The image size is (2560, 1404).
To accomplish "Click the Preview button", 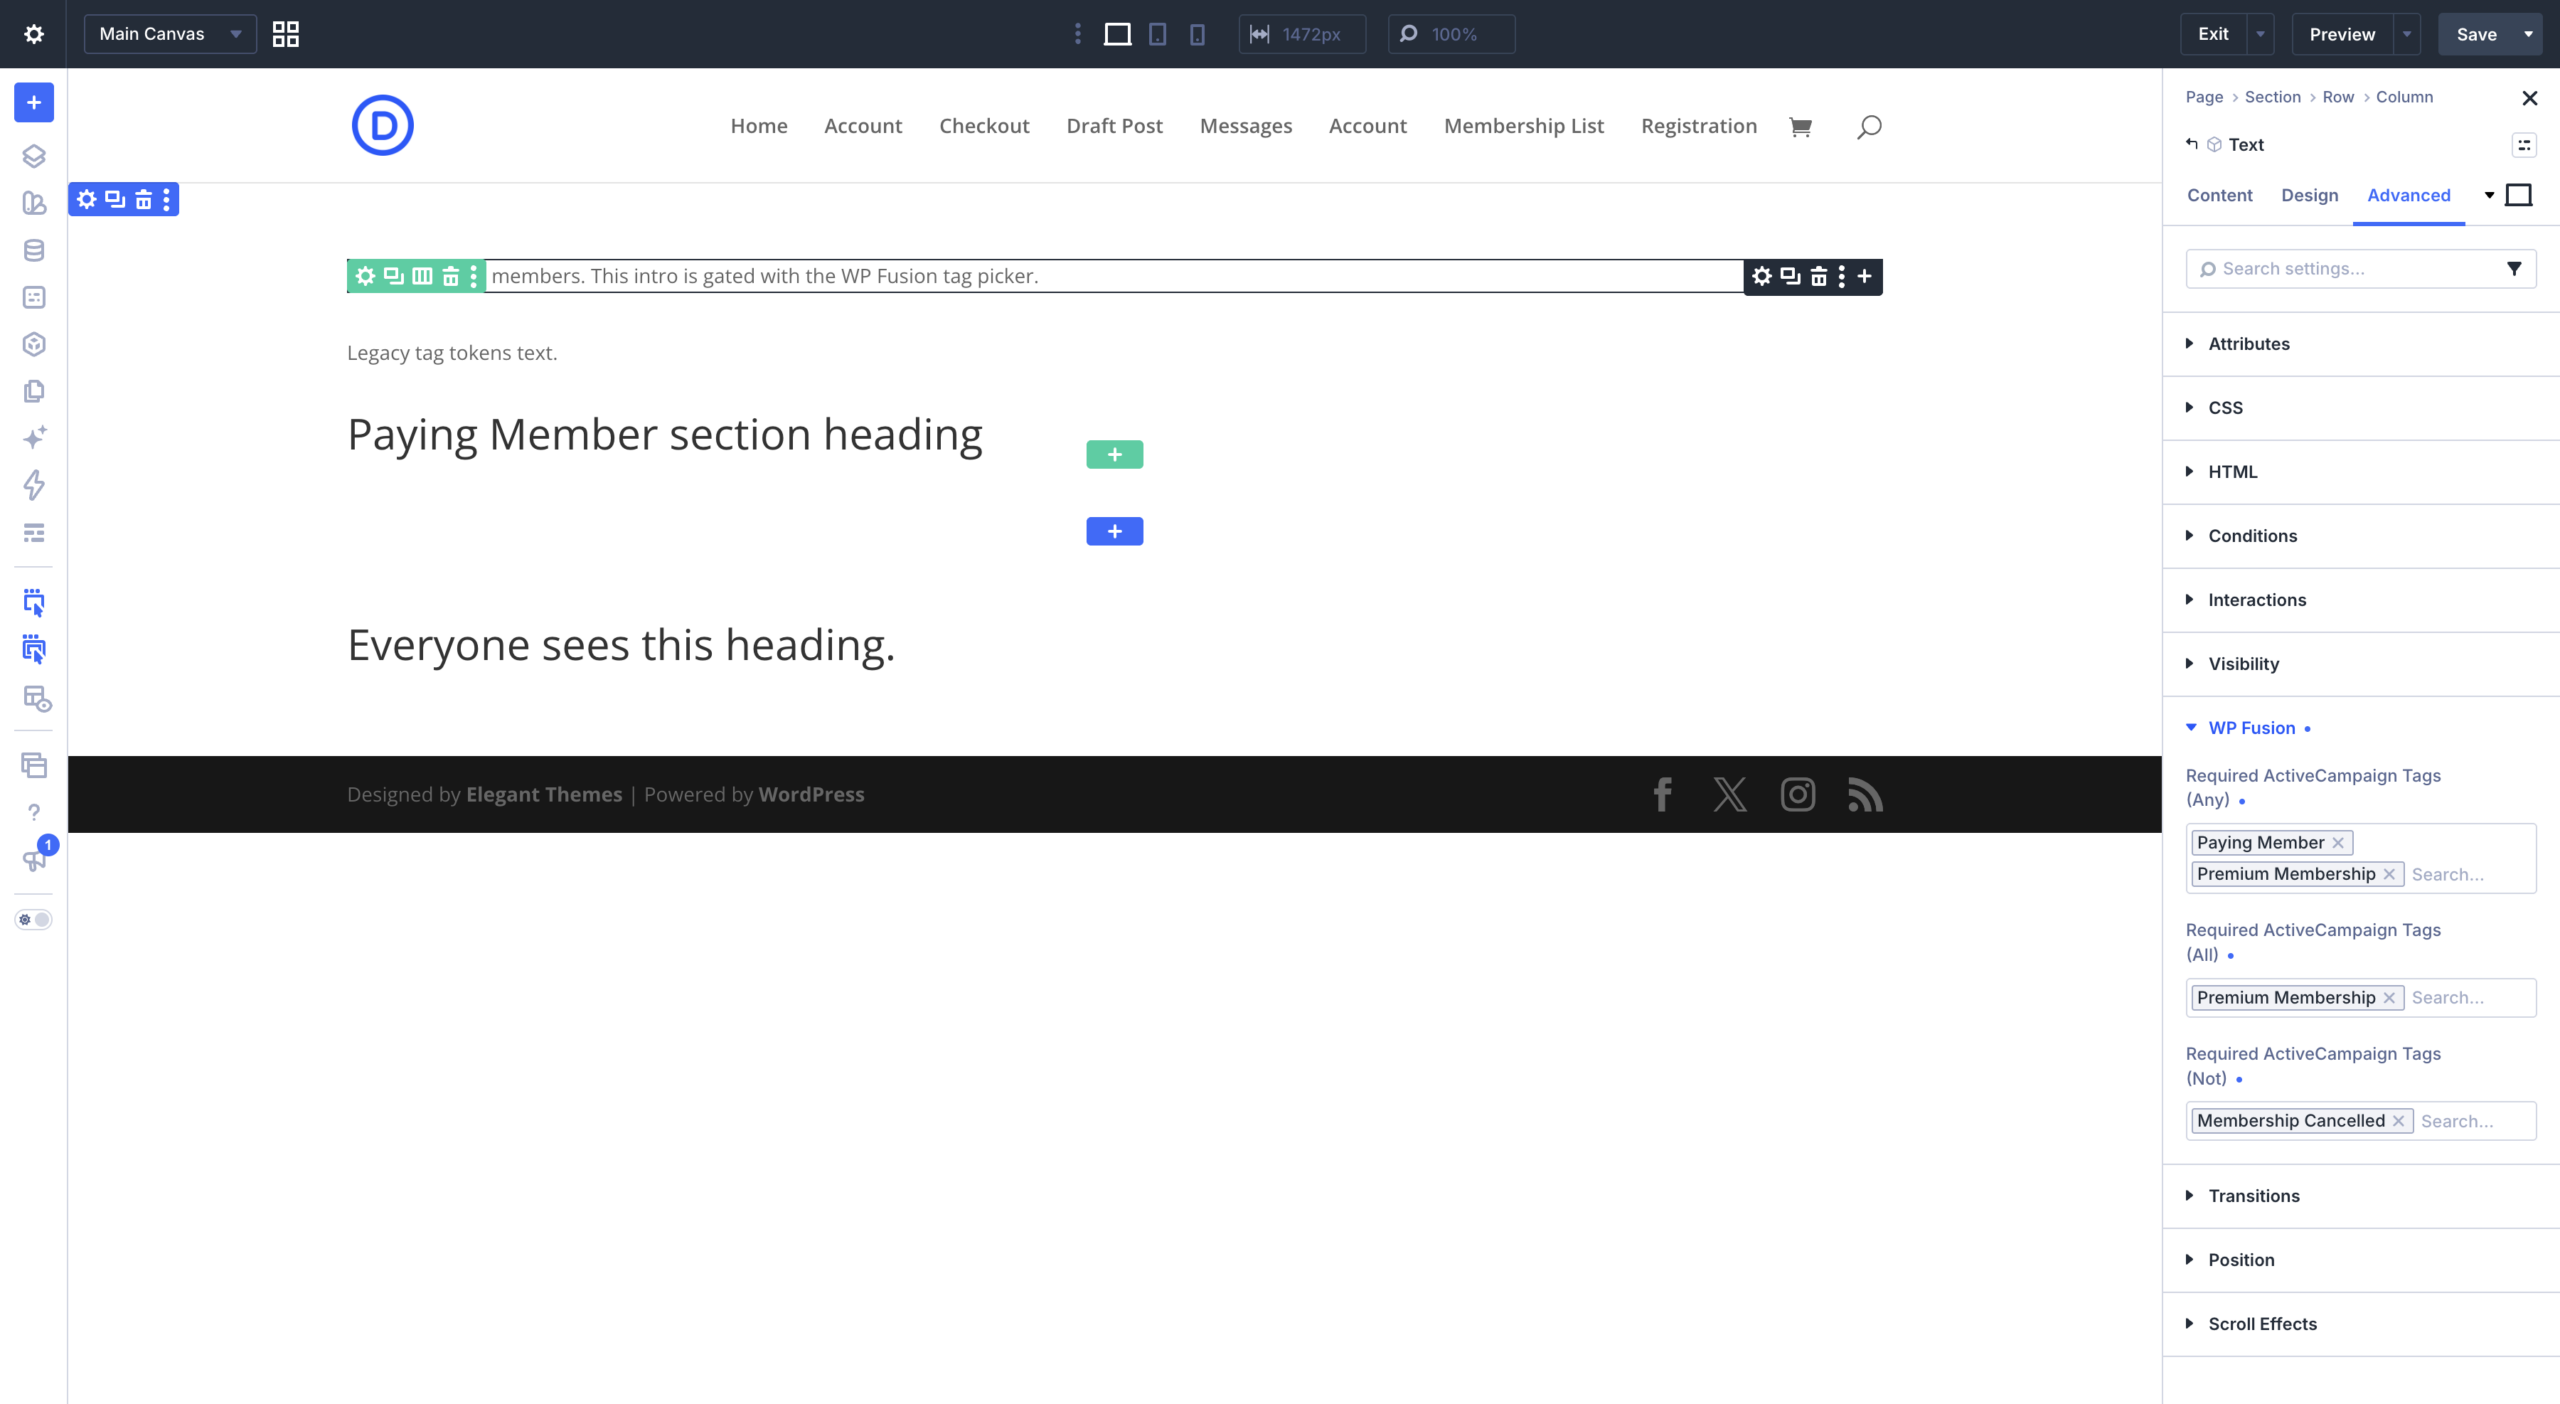I will 2341,34.
